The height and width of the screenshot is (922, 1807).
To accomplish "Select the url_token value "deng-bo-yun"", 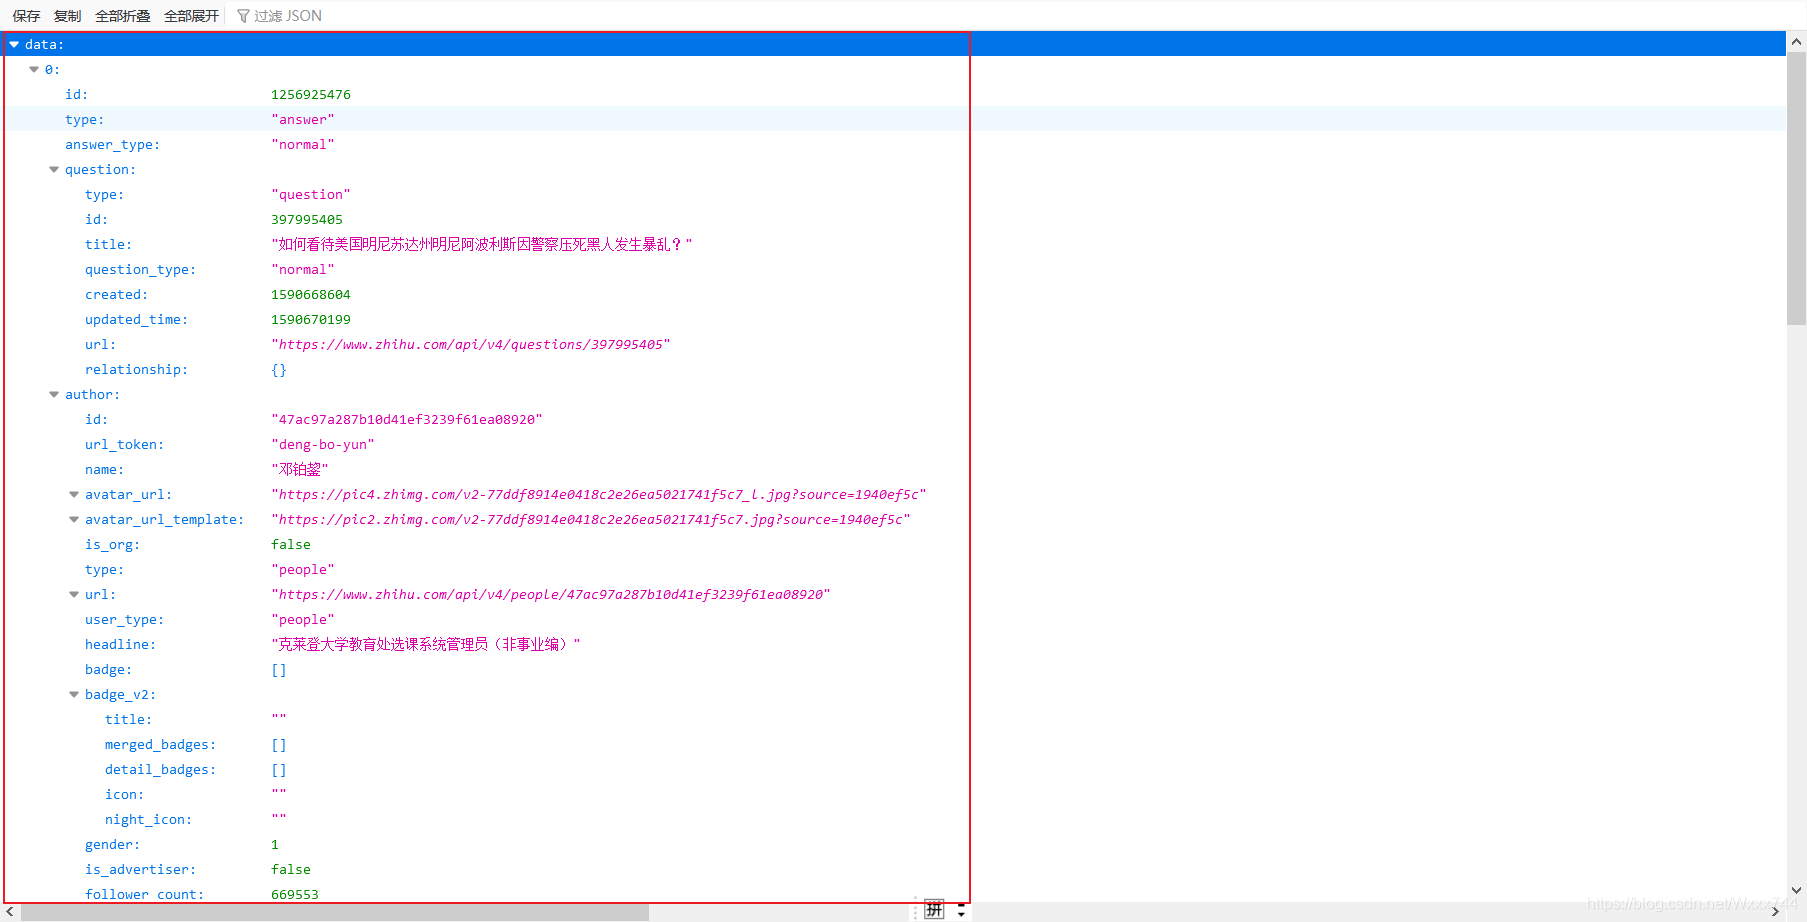I will [323, 444].
